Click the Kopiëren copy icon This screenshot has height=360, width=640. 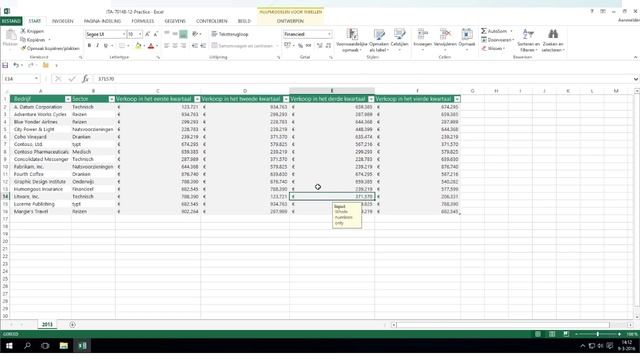click(23, 40)
